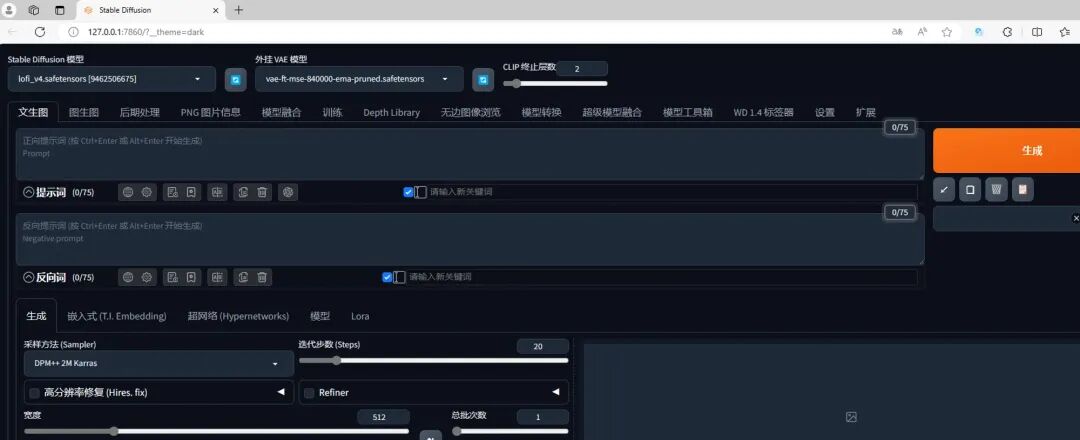The height and width of the screenshot is (440, 1080).
Task: Click the 宽度 width slider
Action: (216, 431)
